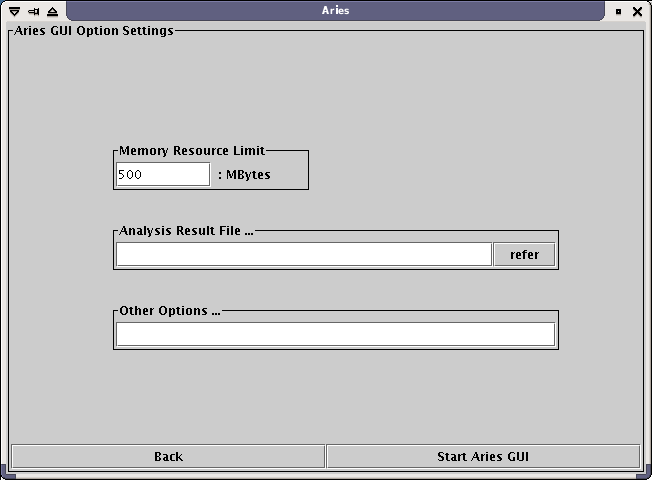Select the Other Options text field

(x=335, y=334)
